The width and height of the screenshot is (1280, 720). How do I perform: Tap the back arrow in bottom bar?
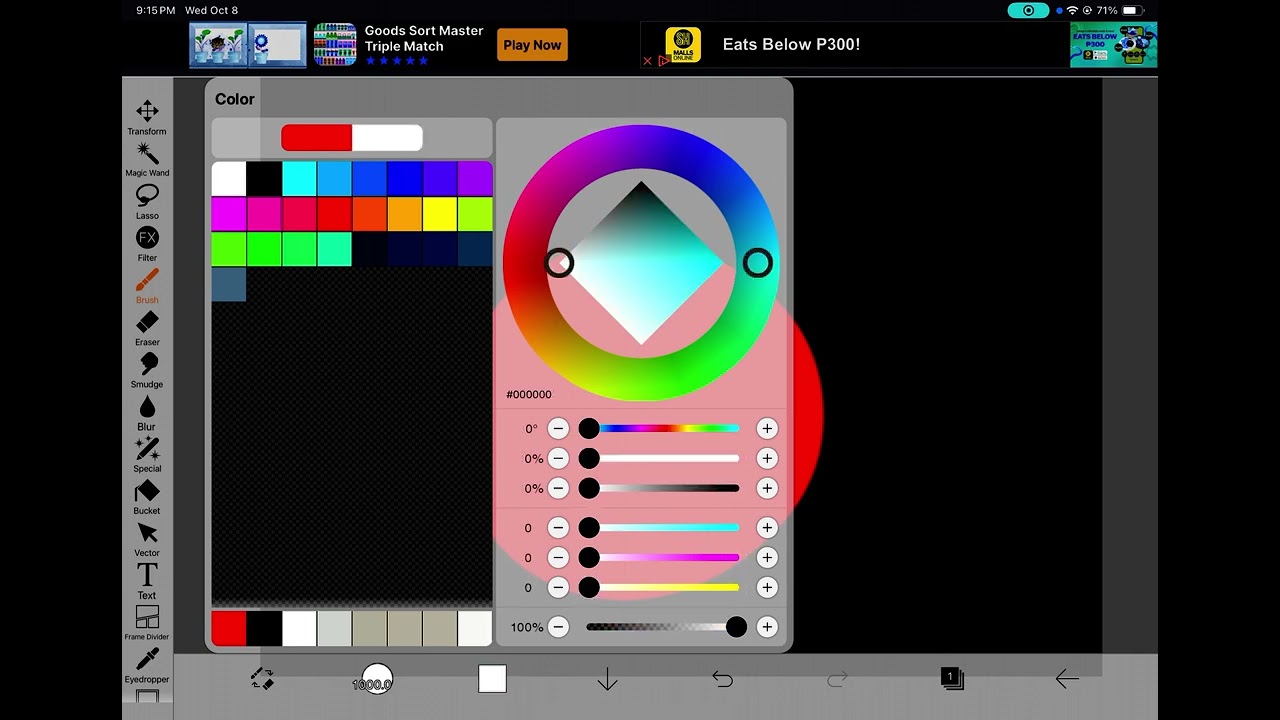click(x=1067, y=679)
